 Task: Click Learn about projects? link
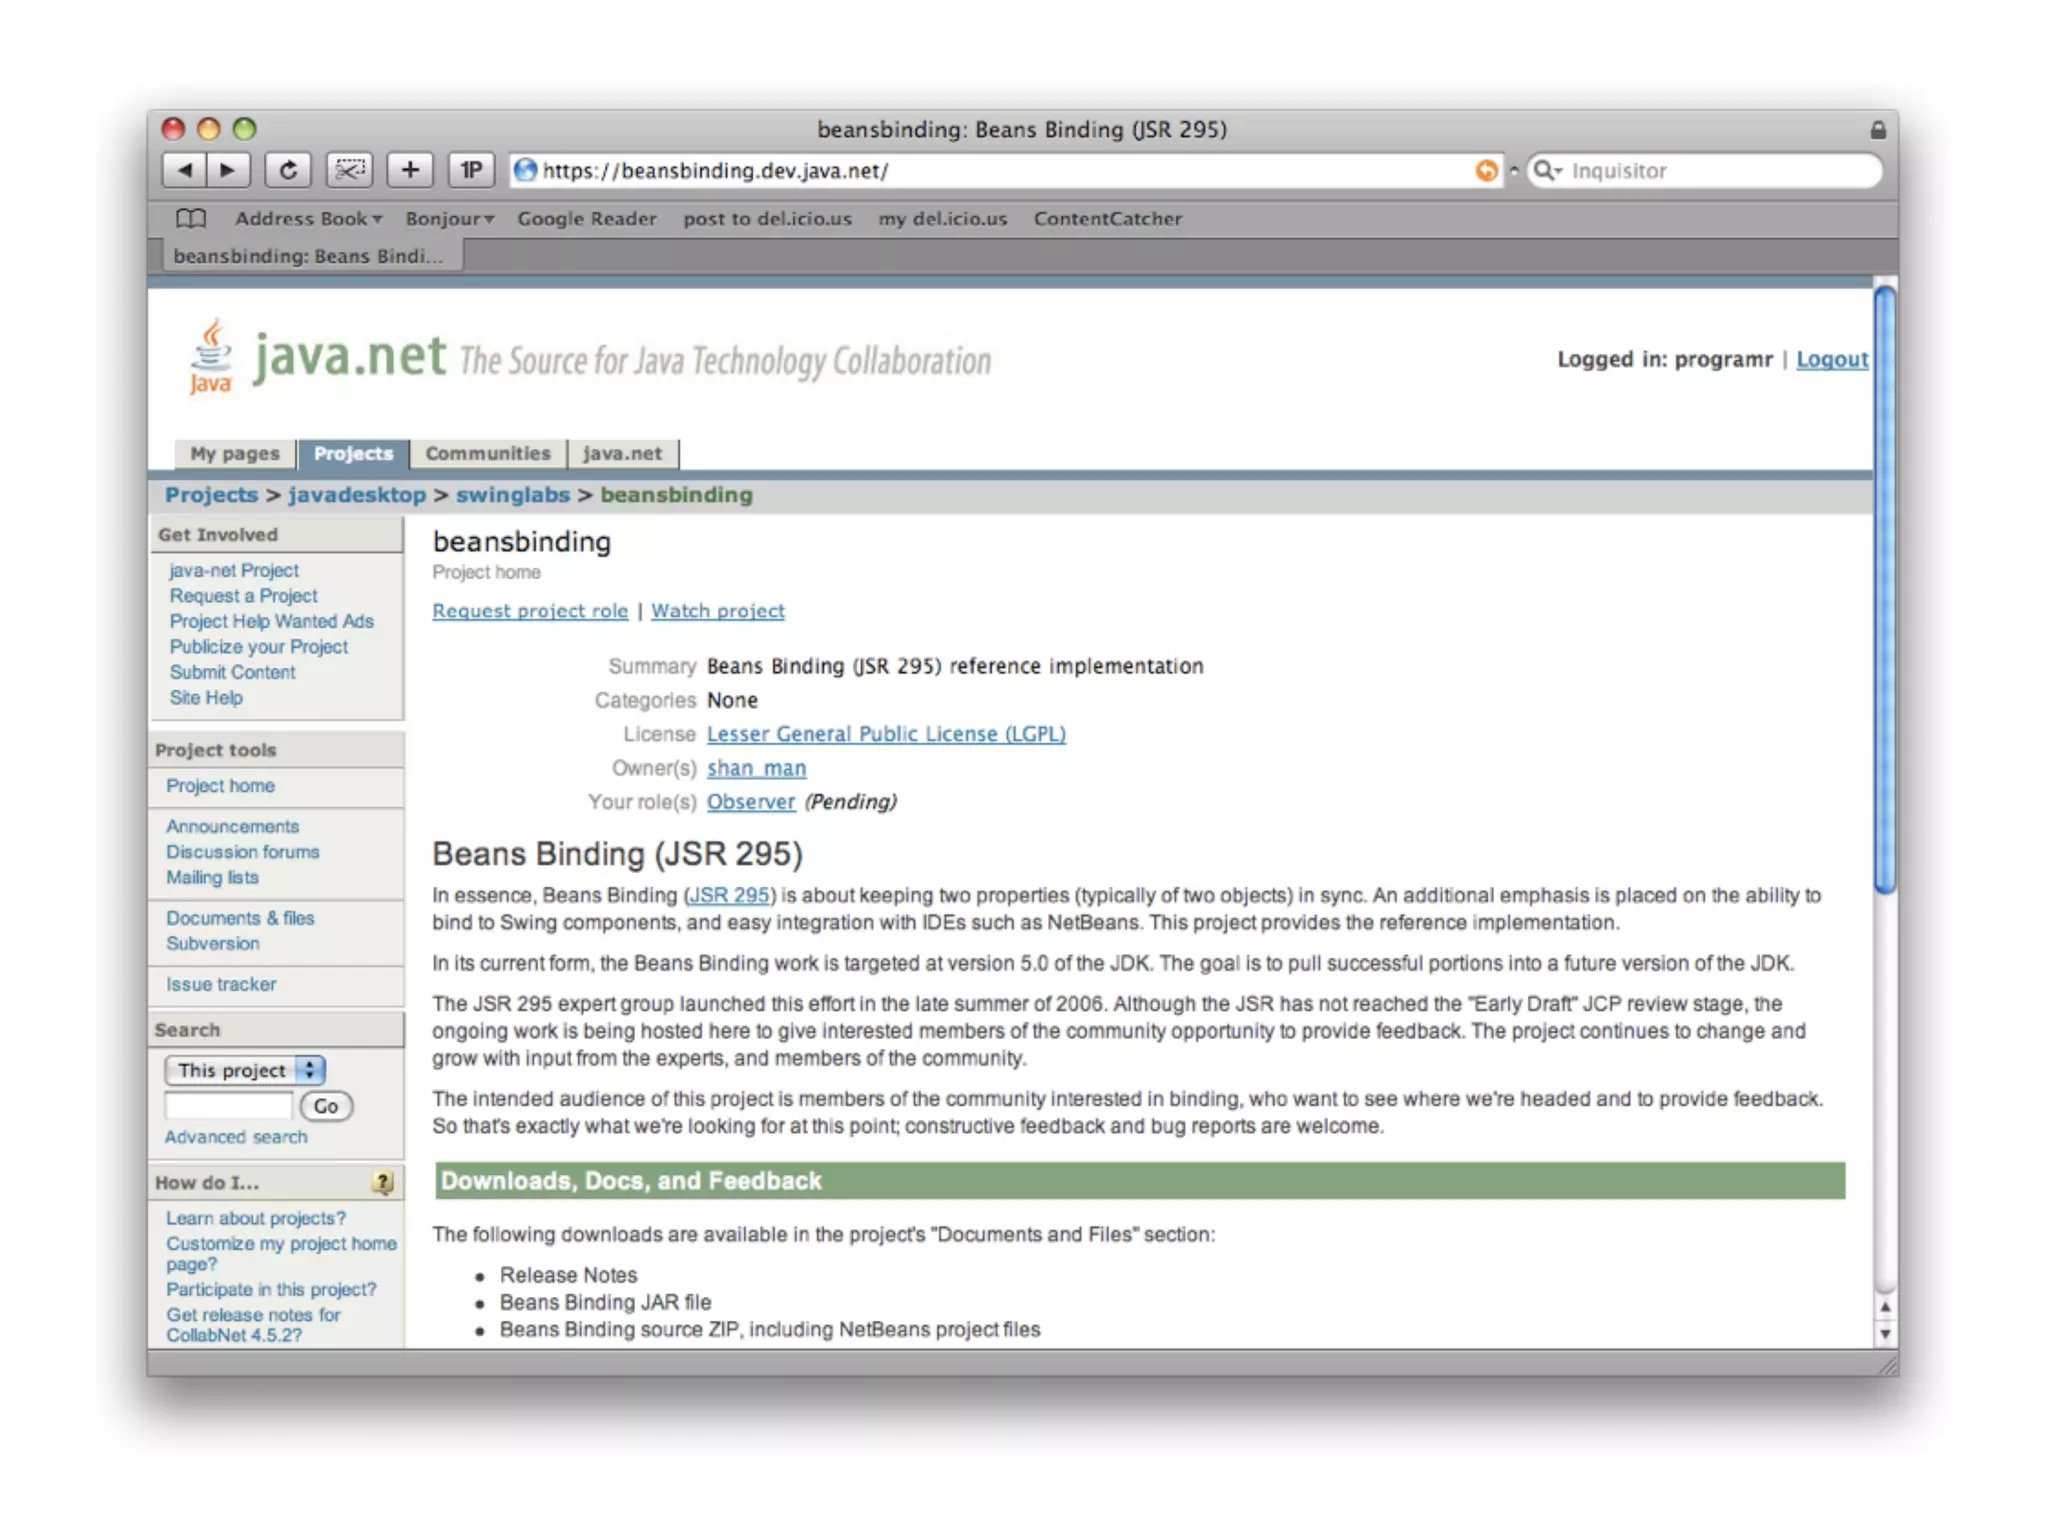point(256,1218)
